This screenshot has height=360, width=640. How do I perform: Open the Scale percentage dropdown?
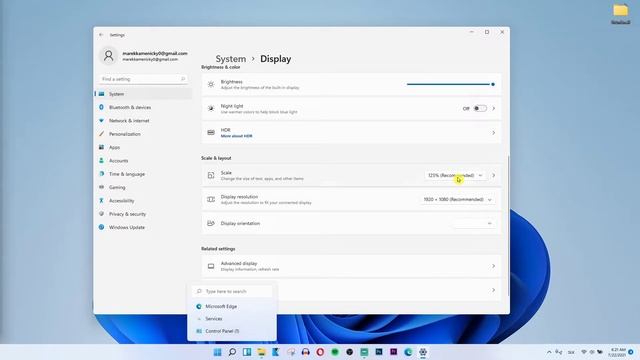(455, 176)
